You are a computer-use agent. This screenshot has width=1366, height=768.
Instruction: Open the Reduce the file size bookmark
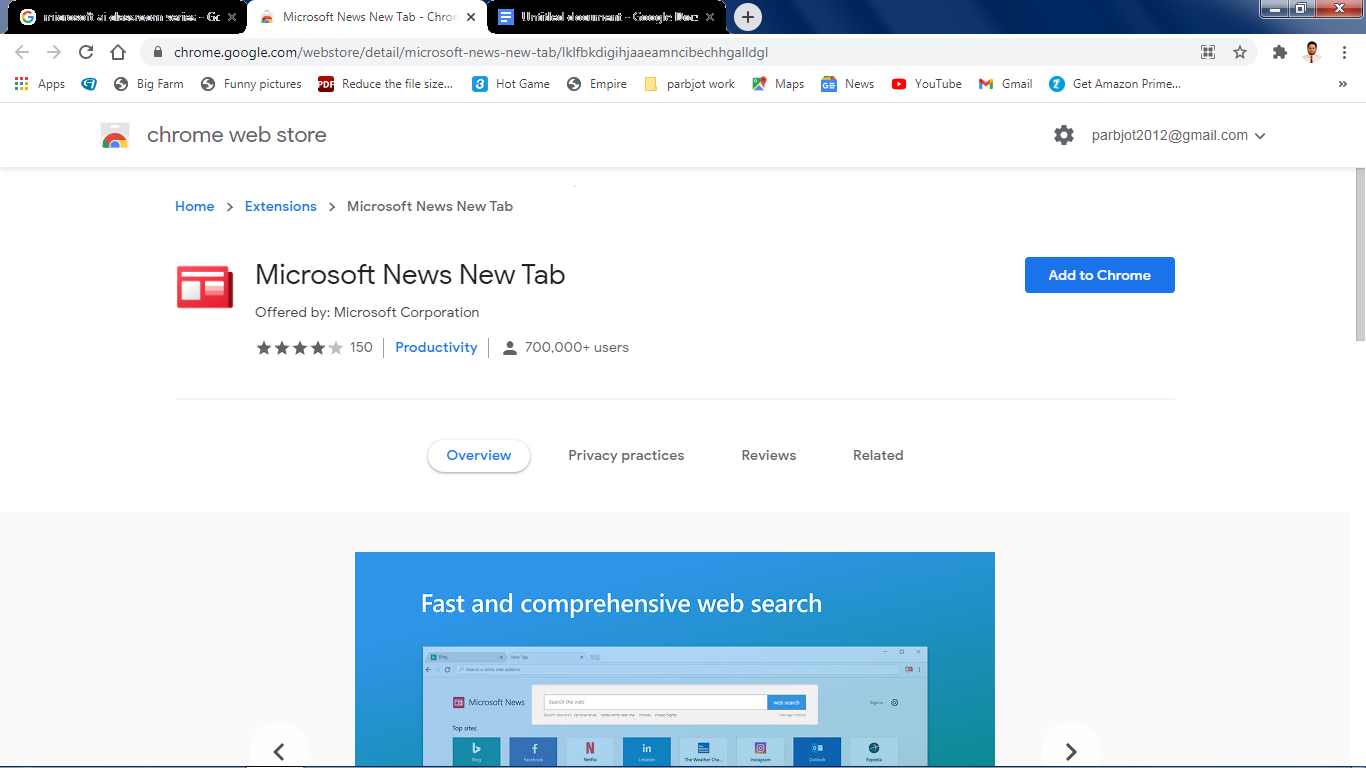[386, 84]
